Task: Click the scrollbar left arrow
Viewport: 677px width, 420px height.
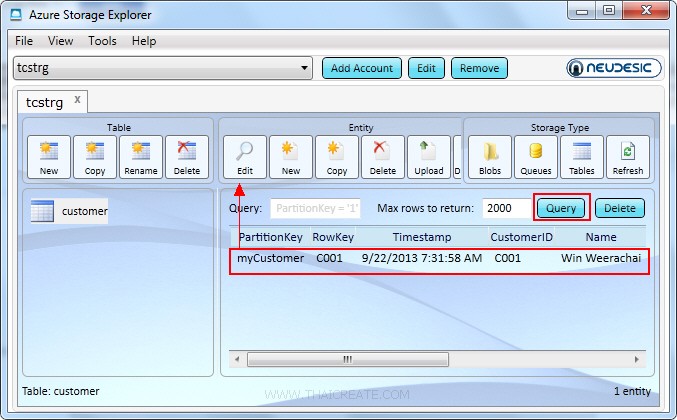Action: (237, 359)
